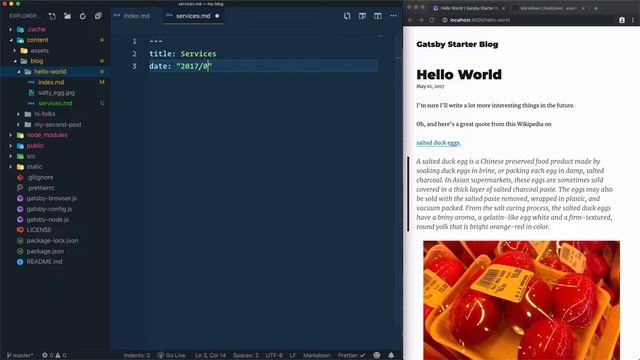Viewport: 640px width, 360px height.
Task: Click the title: Services line in editor
Action: [x=182, y=54]
